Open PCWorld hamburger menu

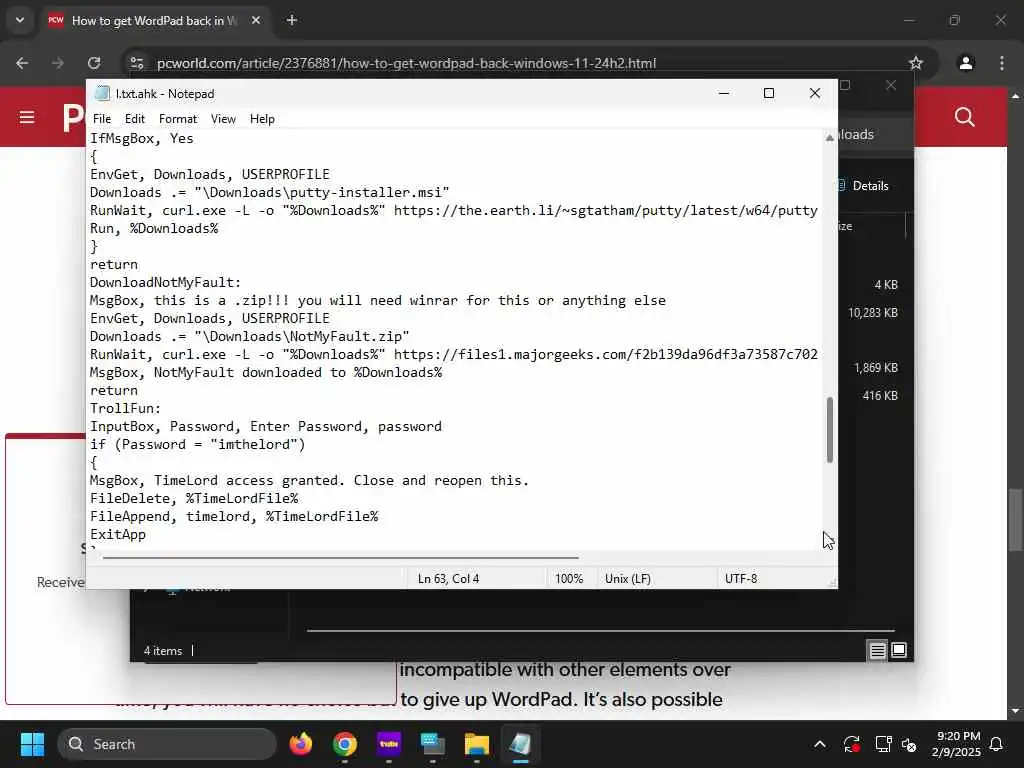27,118
